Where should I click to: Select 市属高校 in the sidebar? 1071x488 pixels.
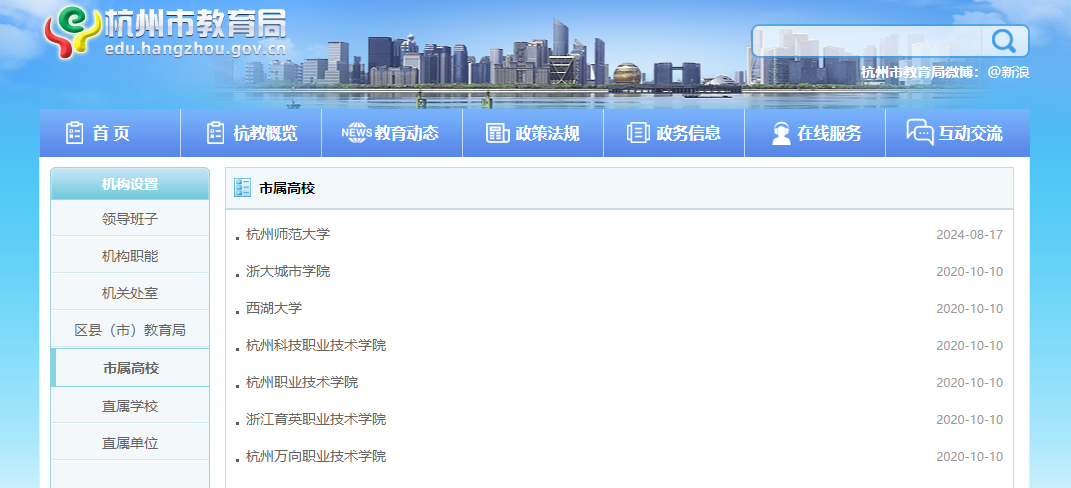point(130,368)
